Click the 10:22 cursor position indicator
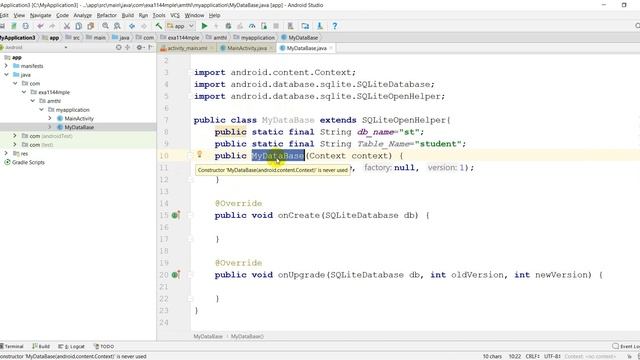This screenshot has height=360, width=640. click(515, 356)
